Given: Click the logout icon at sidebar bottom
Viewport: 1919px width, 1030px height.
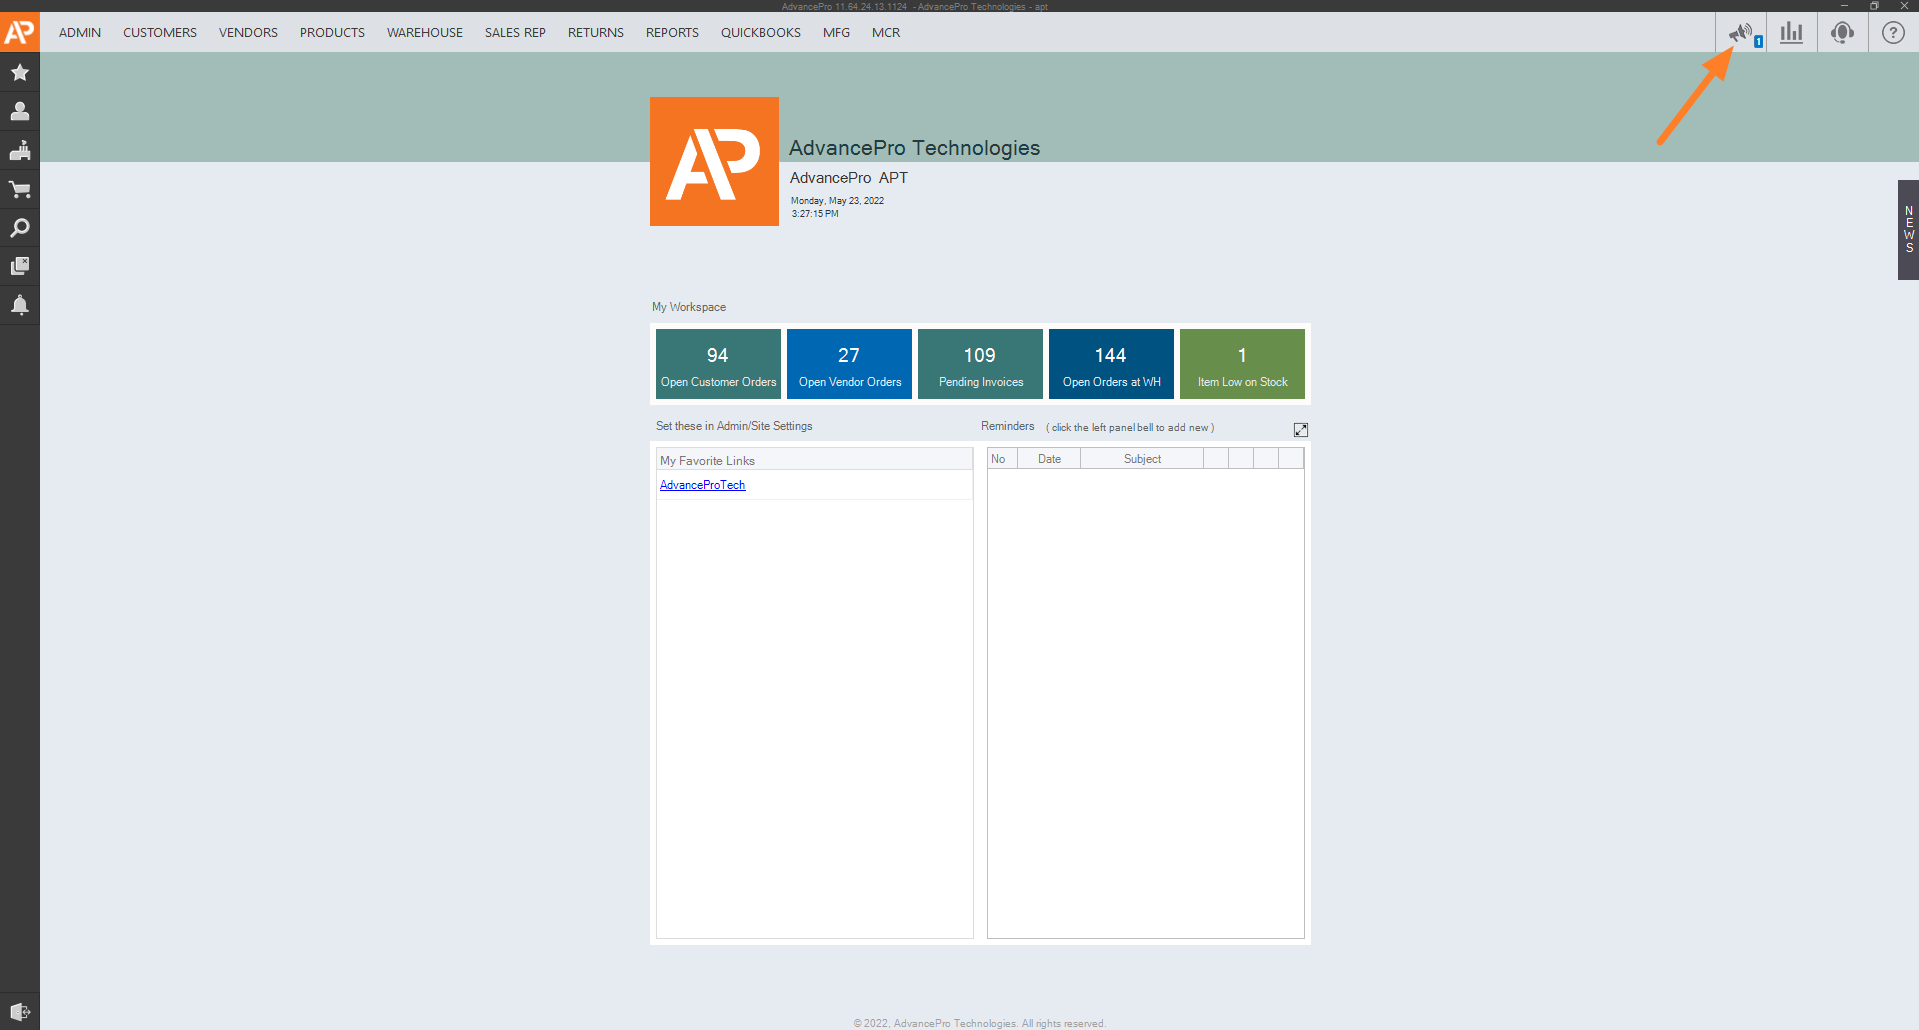Looking at the screenshot, I should [x=19, y=1011].
